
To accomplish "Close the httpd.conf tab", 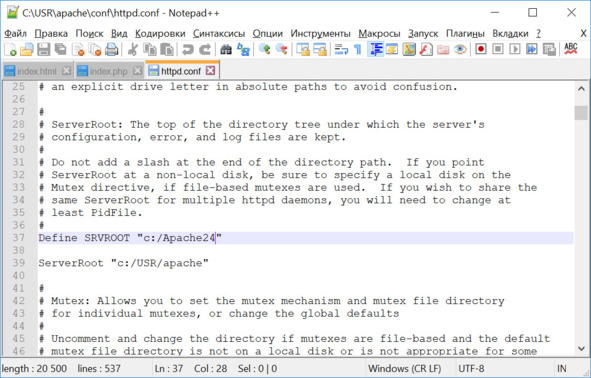I will pos(210,70).
